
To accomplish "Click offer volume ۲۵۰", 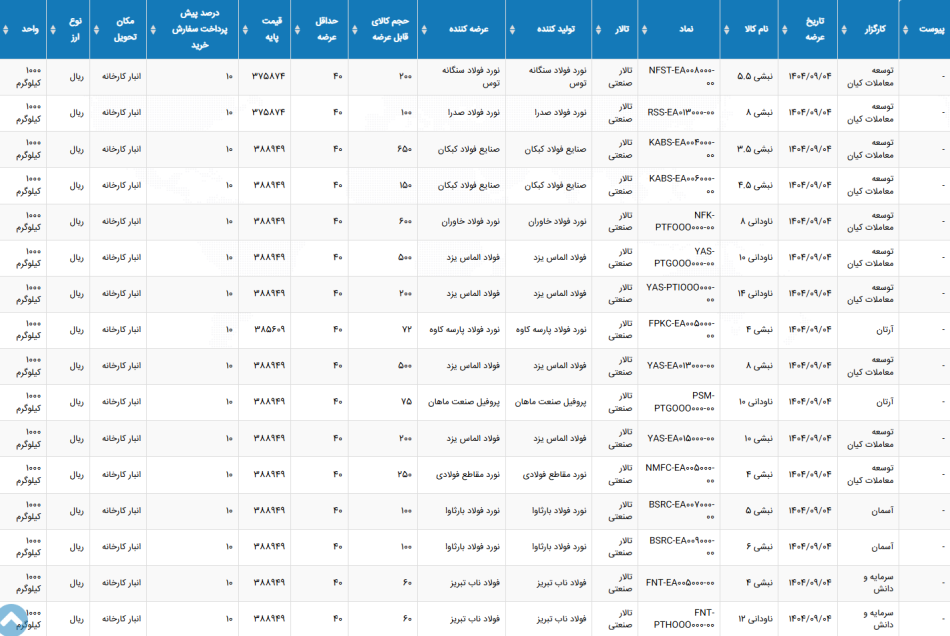I will 405,474.
